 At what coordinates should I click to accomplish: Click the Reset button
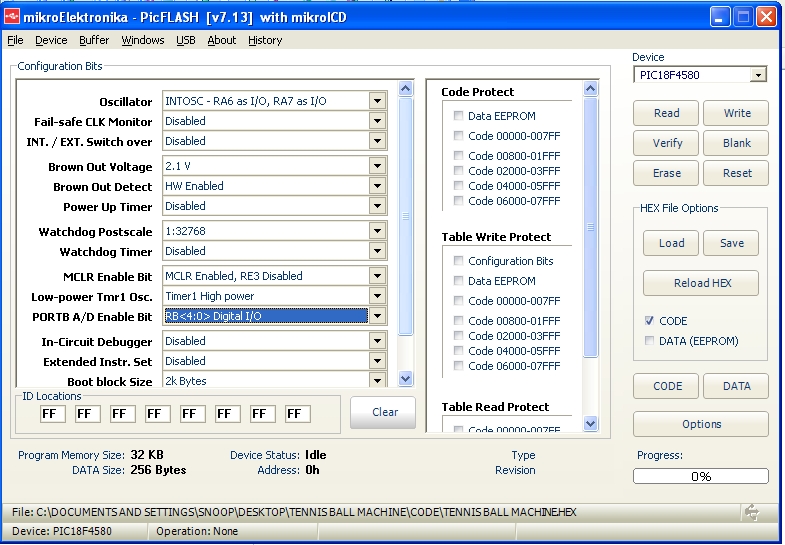pyautogui.click(x=736, y=173)
